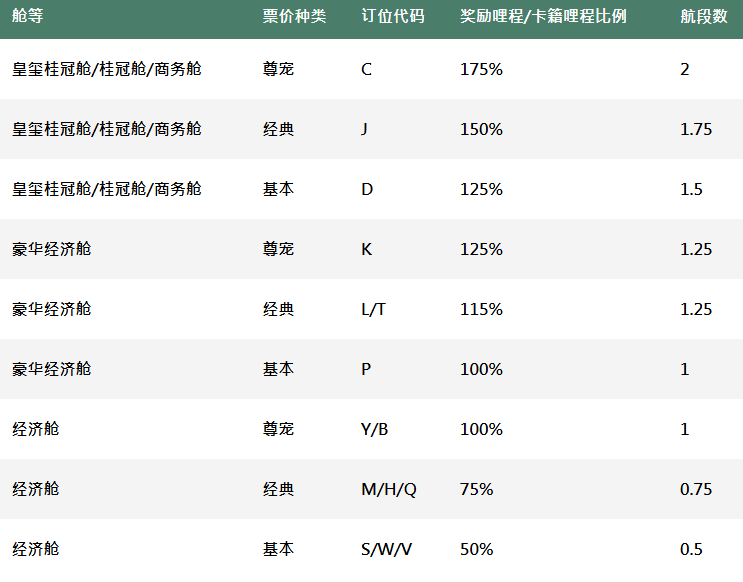Click 经典 fare type in J row
743x582 pixels.
pyautogui.click(x=278, y=129)
